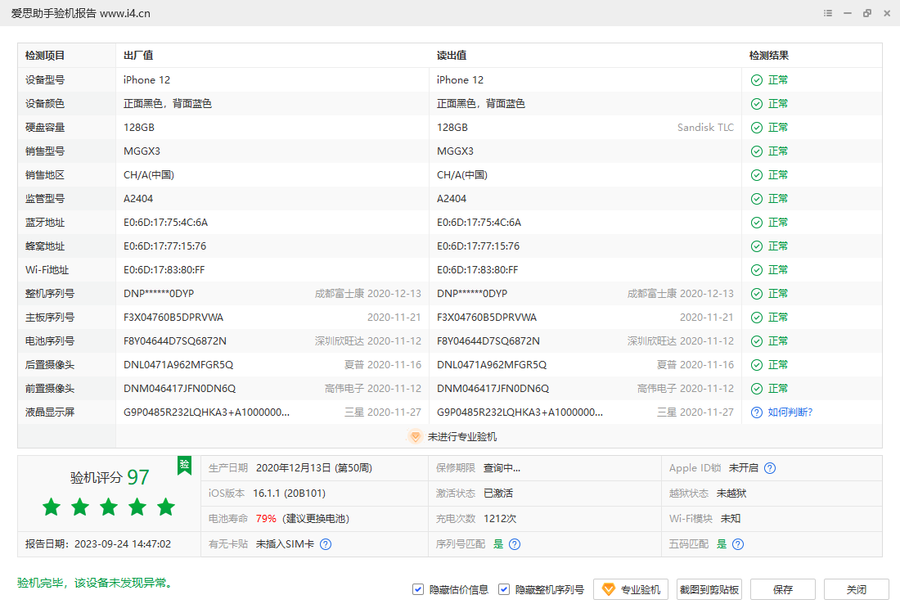Viewport: 900px width, 613px height.
Task: Click the shield icon beside 未进行专业验机
Action: (415, 437)
